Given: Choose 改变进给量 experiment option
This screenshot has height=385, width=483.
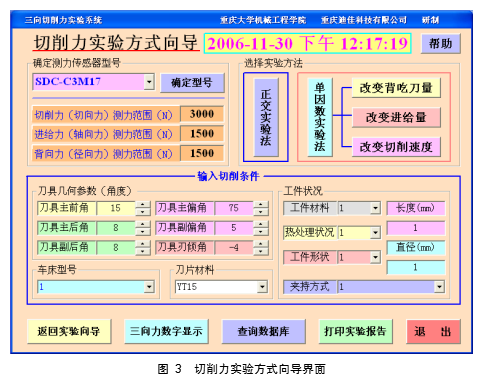Looking at the screenshot, I should click(396, 117).
